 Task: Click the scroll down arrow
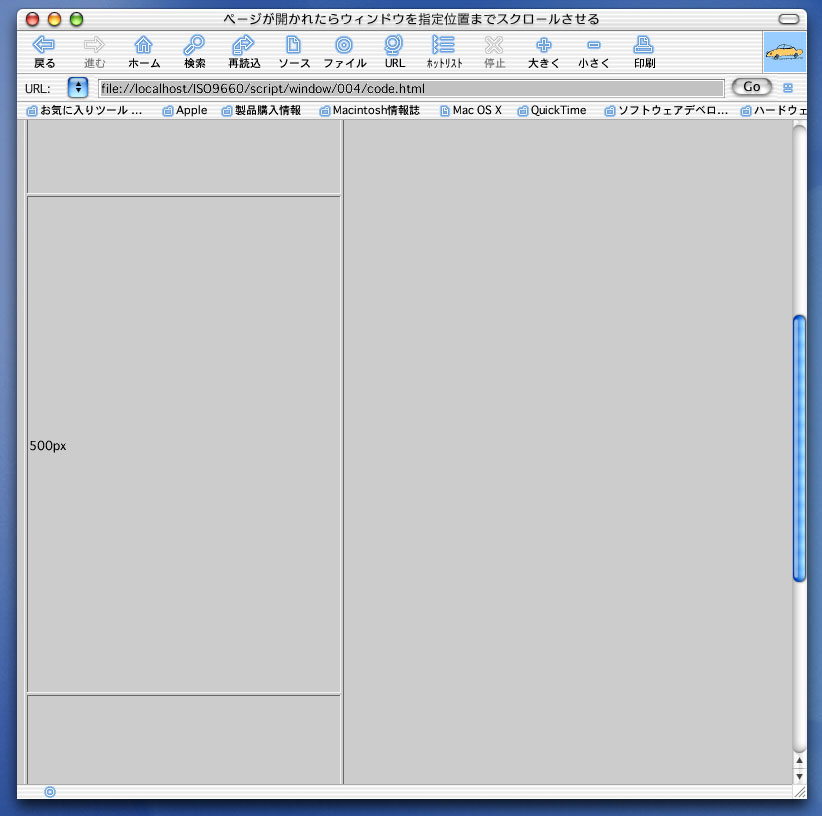click(799, 776)
